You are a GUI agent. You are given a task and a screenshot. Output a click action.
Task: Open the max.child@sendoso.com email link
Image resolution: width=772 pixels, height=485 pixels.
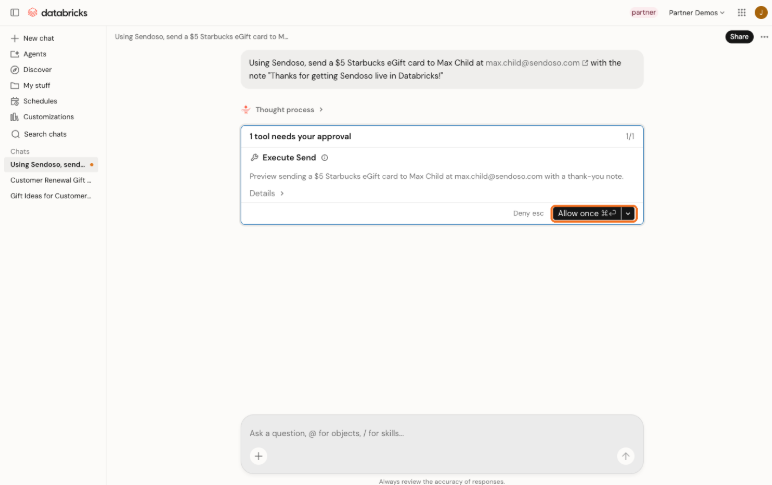point(532,63)
